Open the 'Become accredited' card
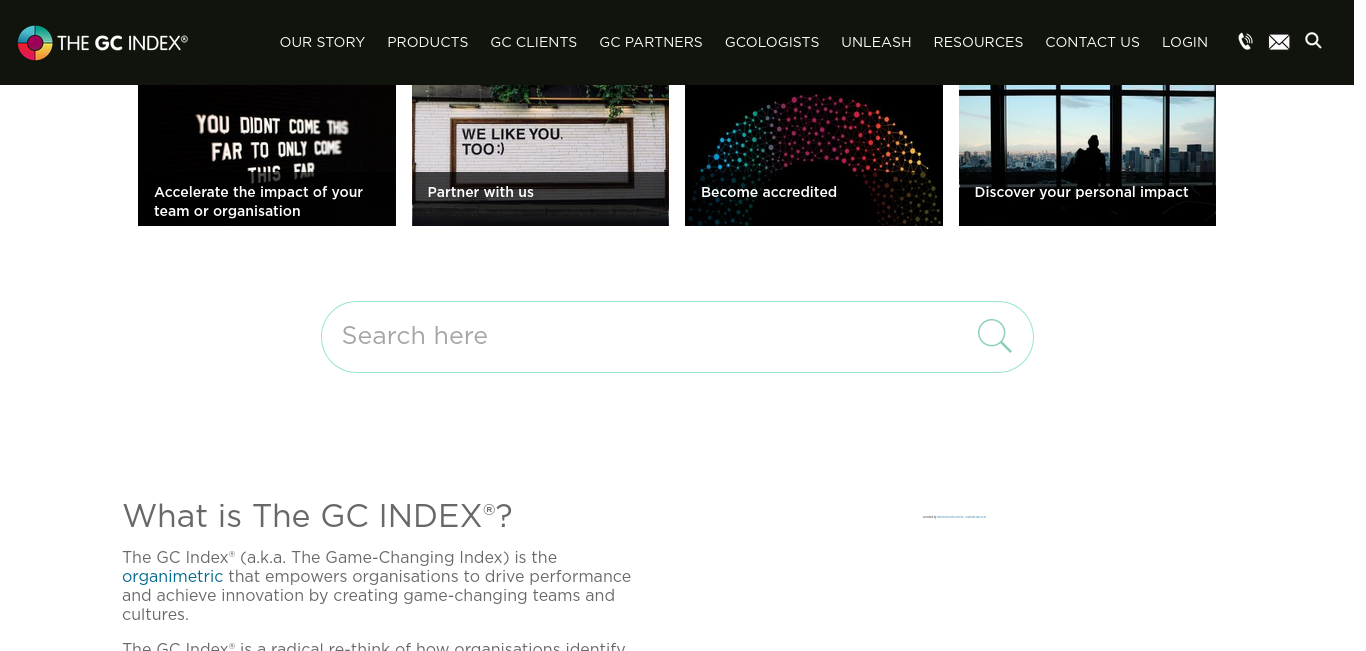The image size is (1366, 651). pos(814,155)
